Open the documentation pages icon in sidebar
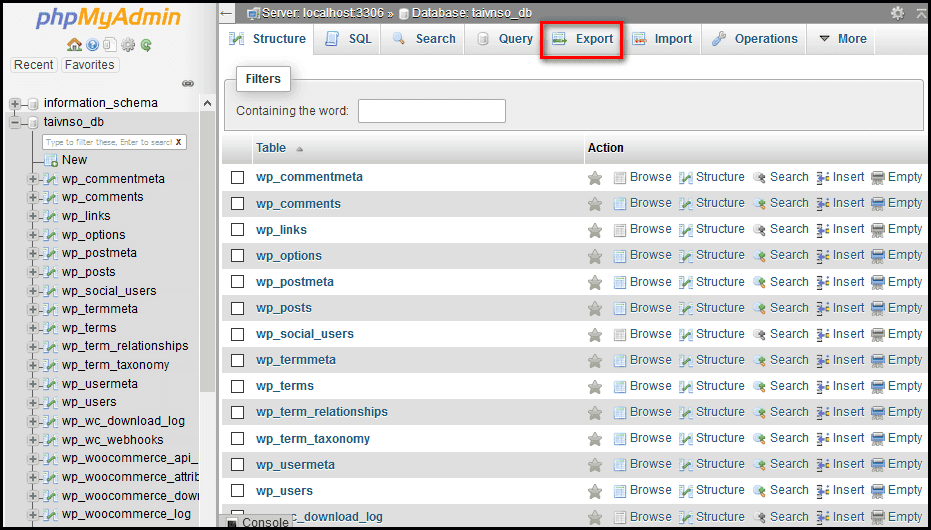Viewport: 931px width, 530px height. click(x=109, y=45)
